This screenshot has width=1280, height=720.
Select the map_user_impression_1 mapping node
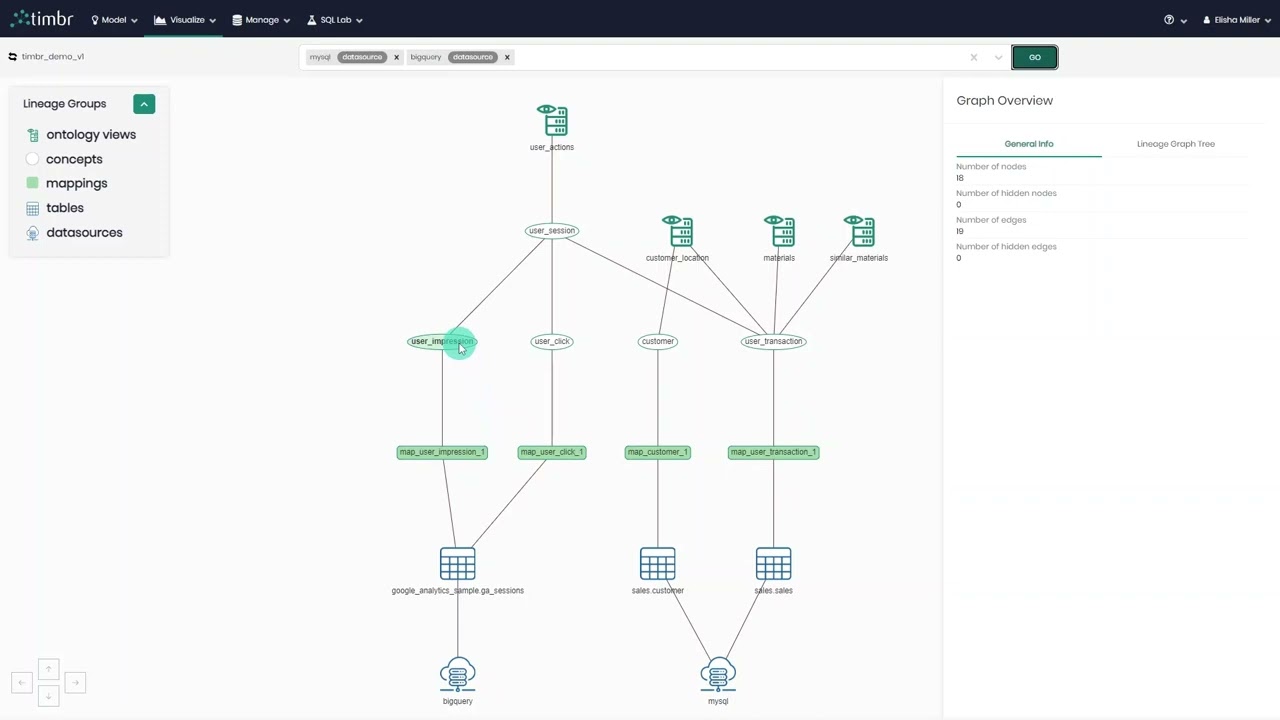pos(442,452)
